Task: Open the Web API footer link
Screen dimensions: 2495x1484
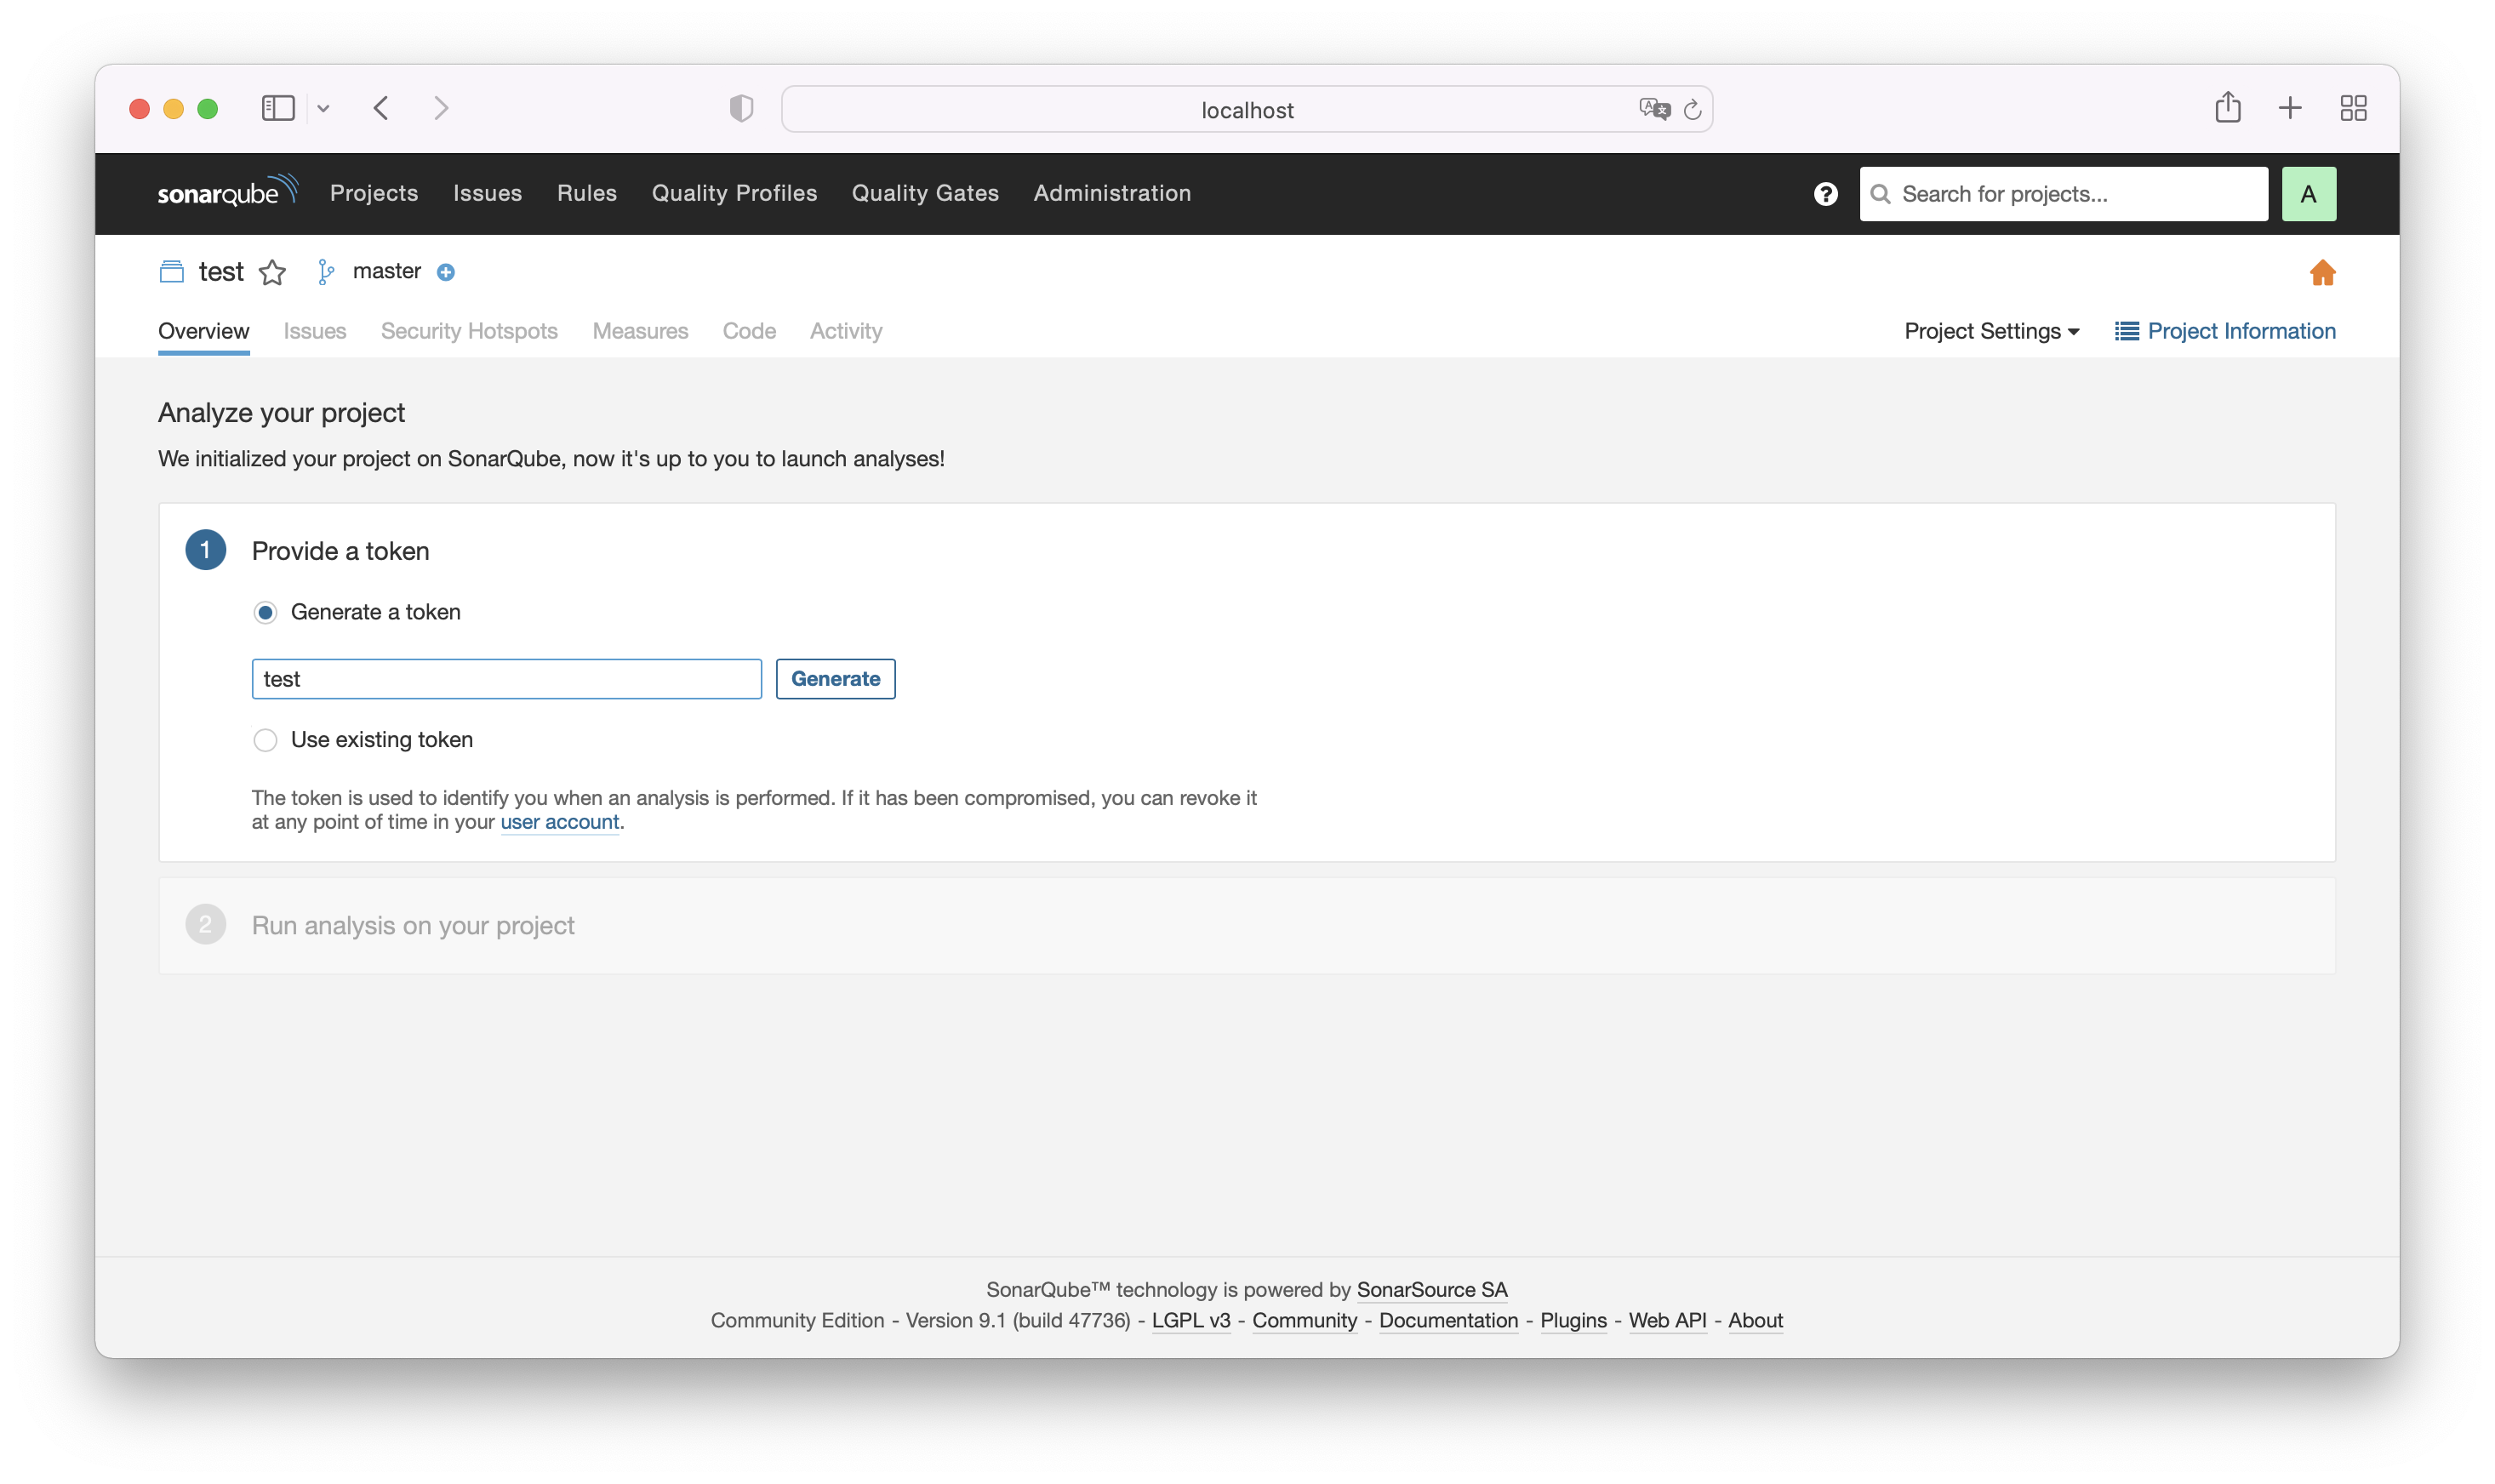Action: 1667,1320
